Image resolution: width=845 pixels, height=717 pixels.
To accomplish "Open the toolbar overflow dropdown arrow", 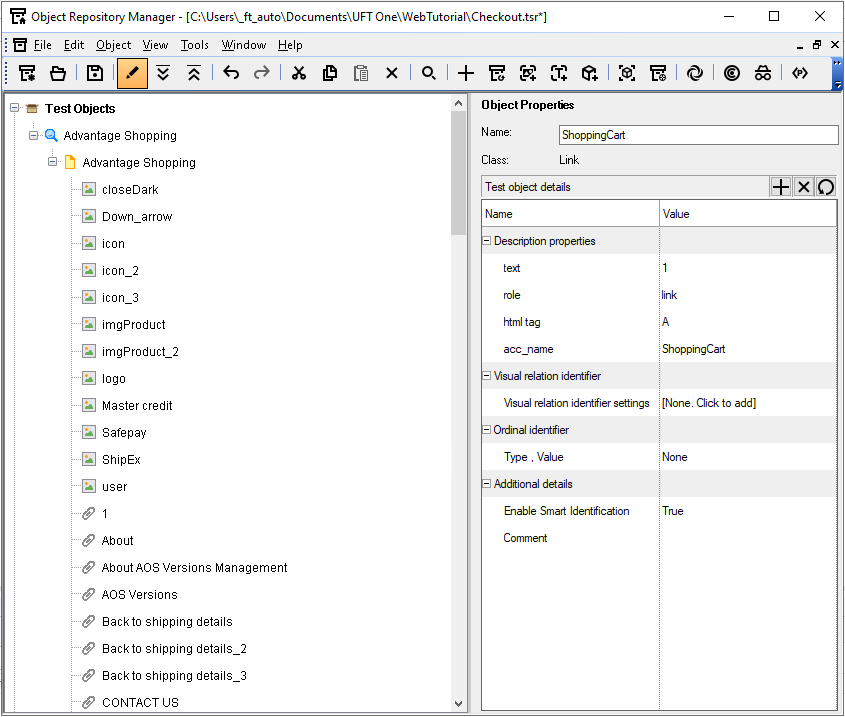I will (837, 85).
